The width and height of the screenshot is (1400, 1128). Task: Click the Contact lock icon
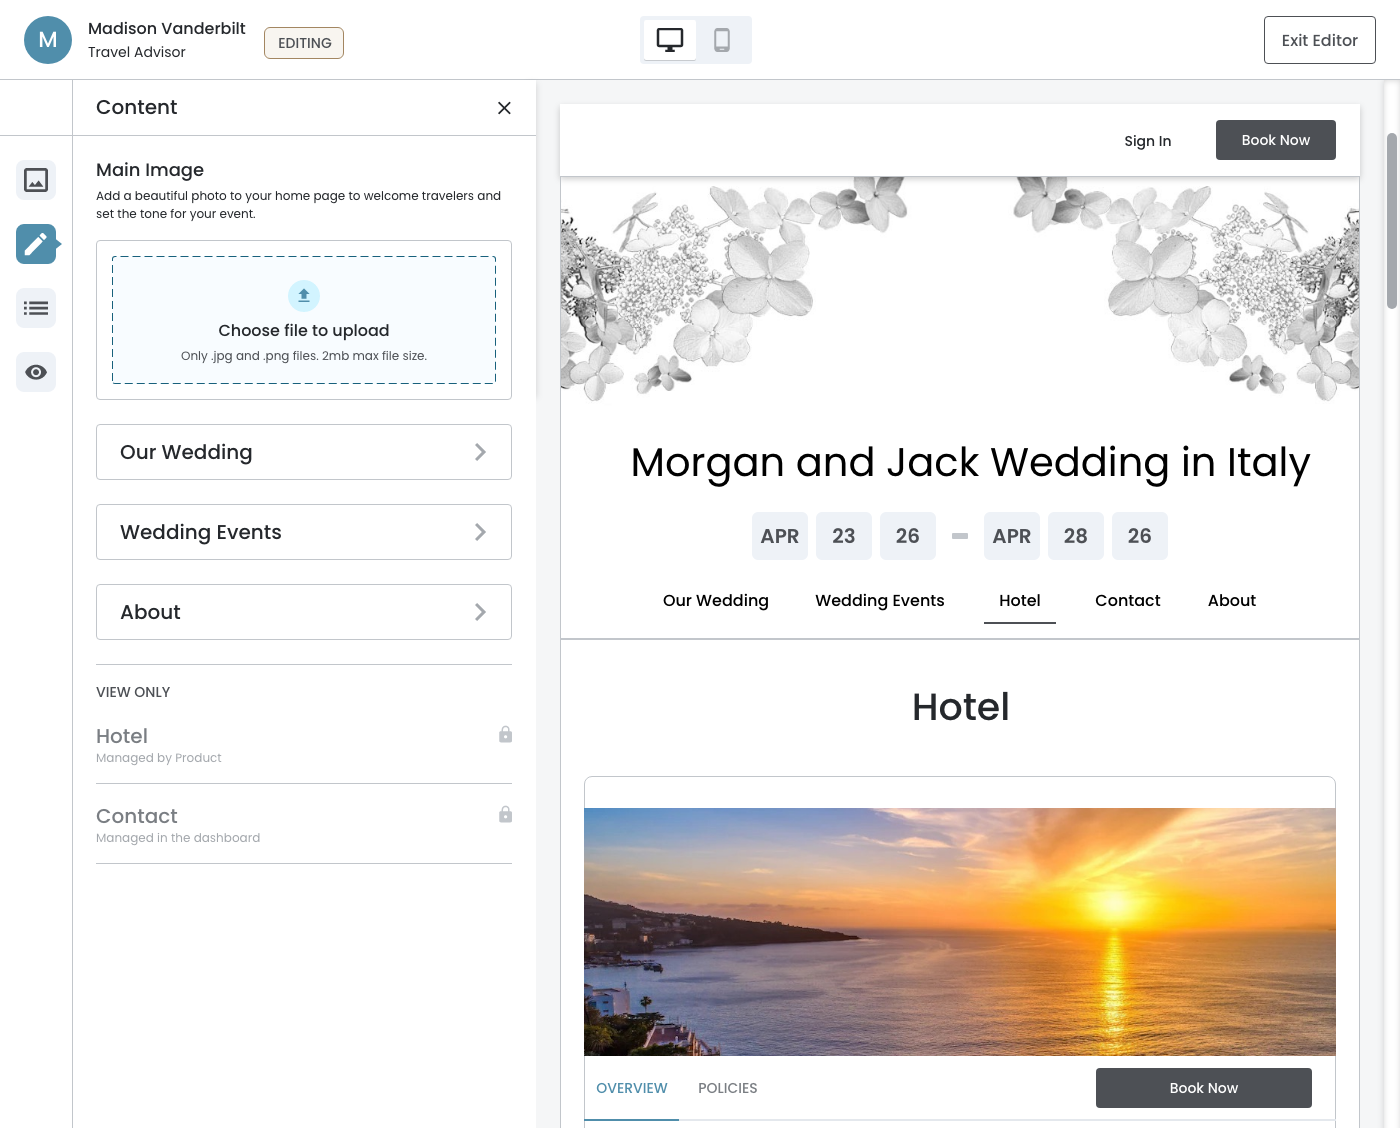505,815
